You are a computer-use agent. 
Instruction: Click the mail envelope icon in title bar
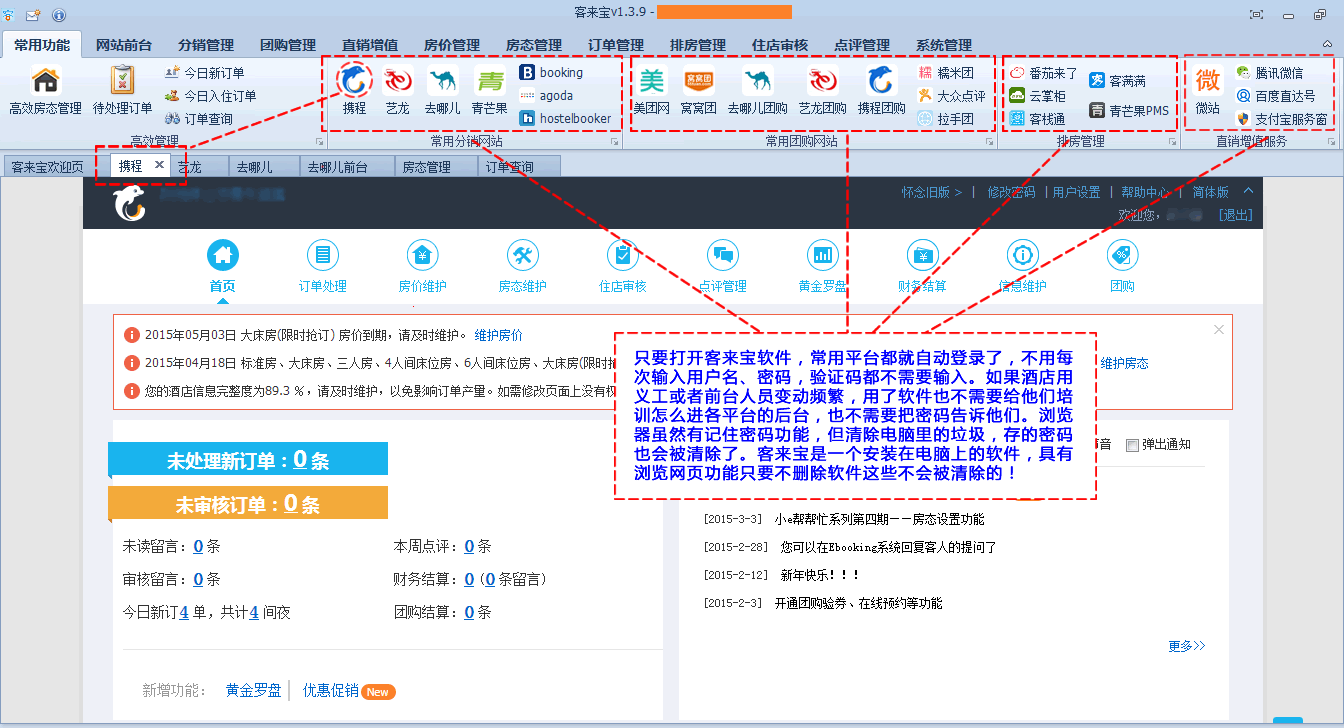pos(33,15)
